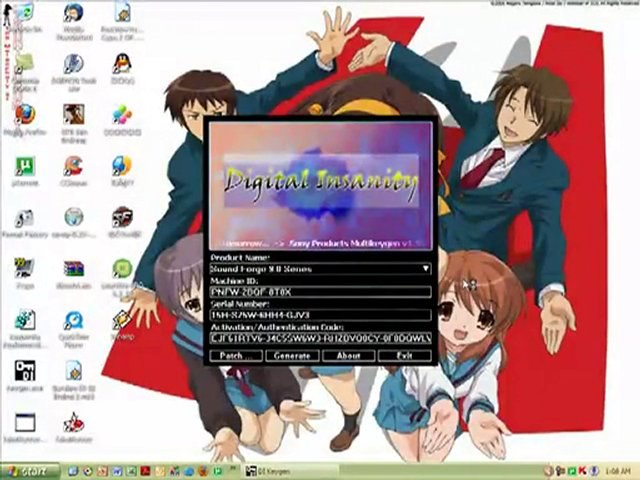Open the WinRAR archive desktop icon
640x480 pixels.
coord(74,268)
